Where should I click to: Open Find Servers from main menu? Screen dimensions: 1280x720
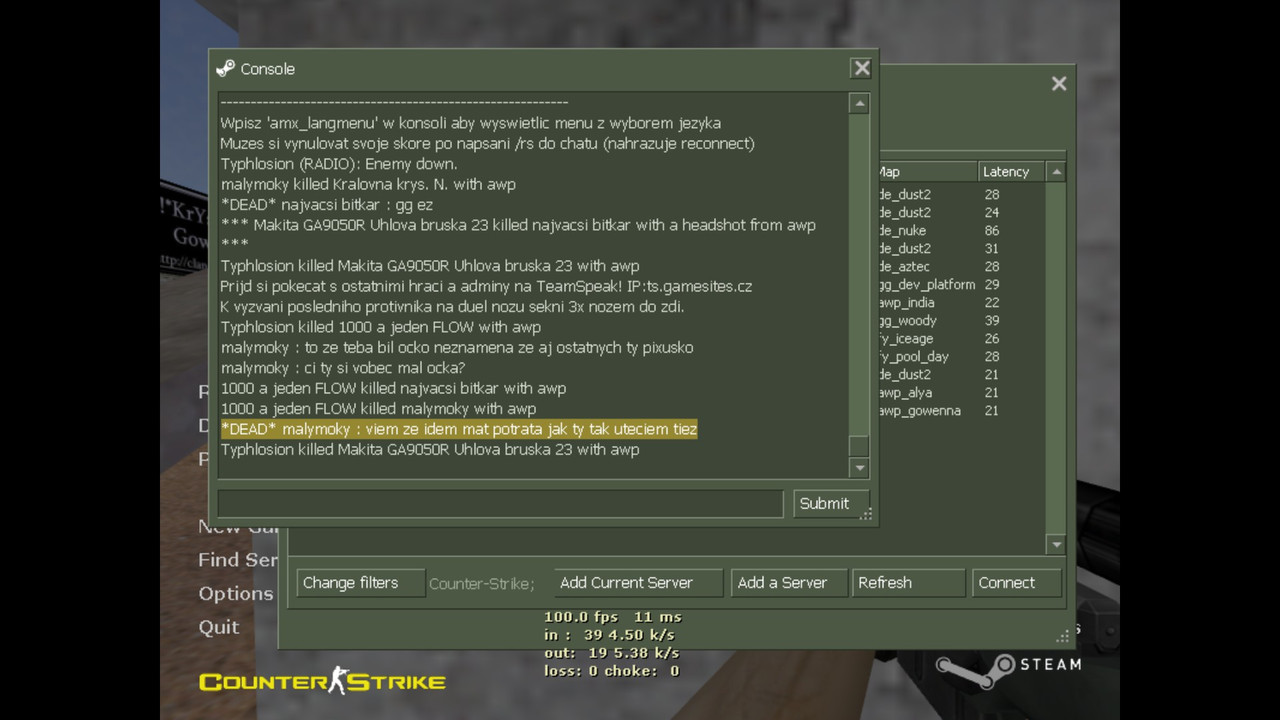[238, 560]
